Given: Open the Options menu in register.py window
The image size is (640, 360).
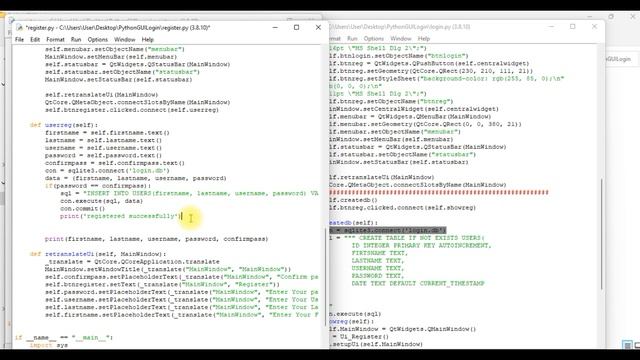Looking at the screenshot, I should pos(98,40).
